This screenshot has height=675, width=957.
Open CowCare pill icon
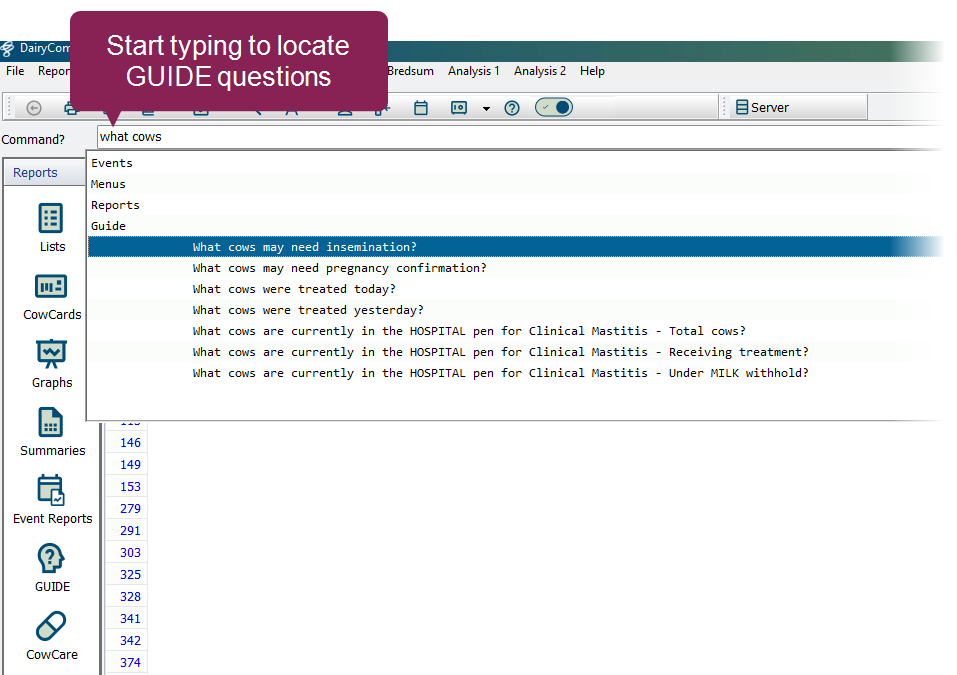click(51, 627)
